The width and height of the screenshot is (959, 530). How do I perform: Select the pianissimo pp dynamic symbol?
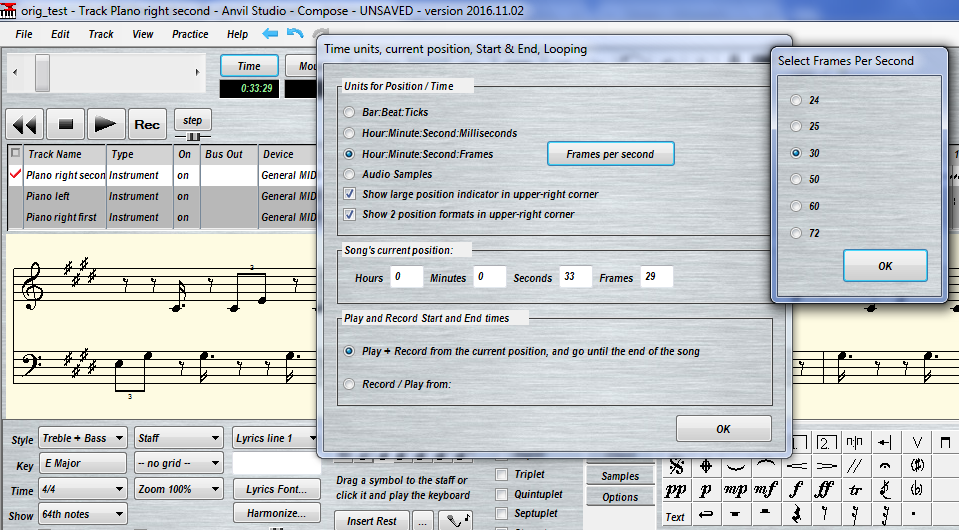(x=677, y=490)
